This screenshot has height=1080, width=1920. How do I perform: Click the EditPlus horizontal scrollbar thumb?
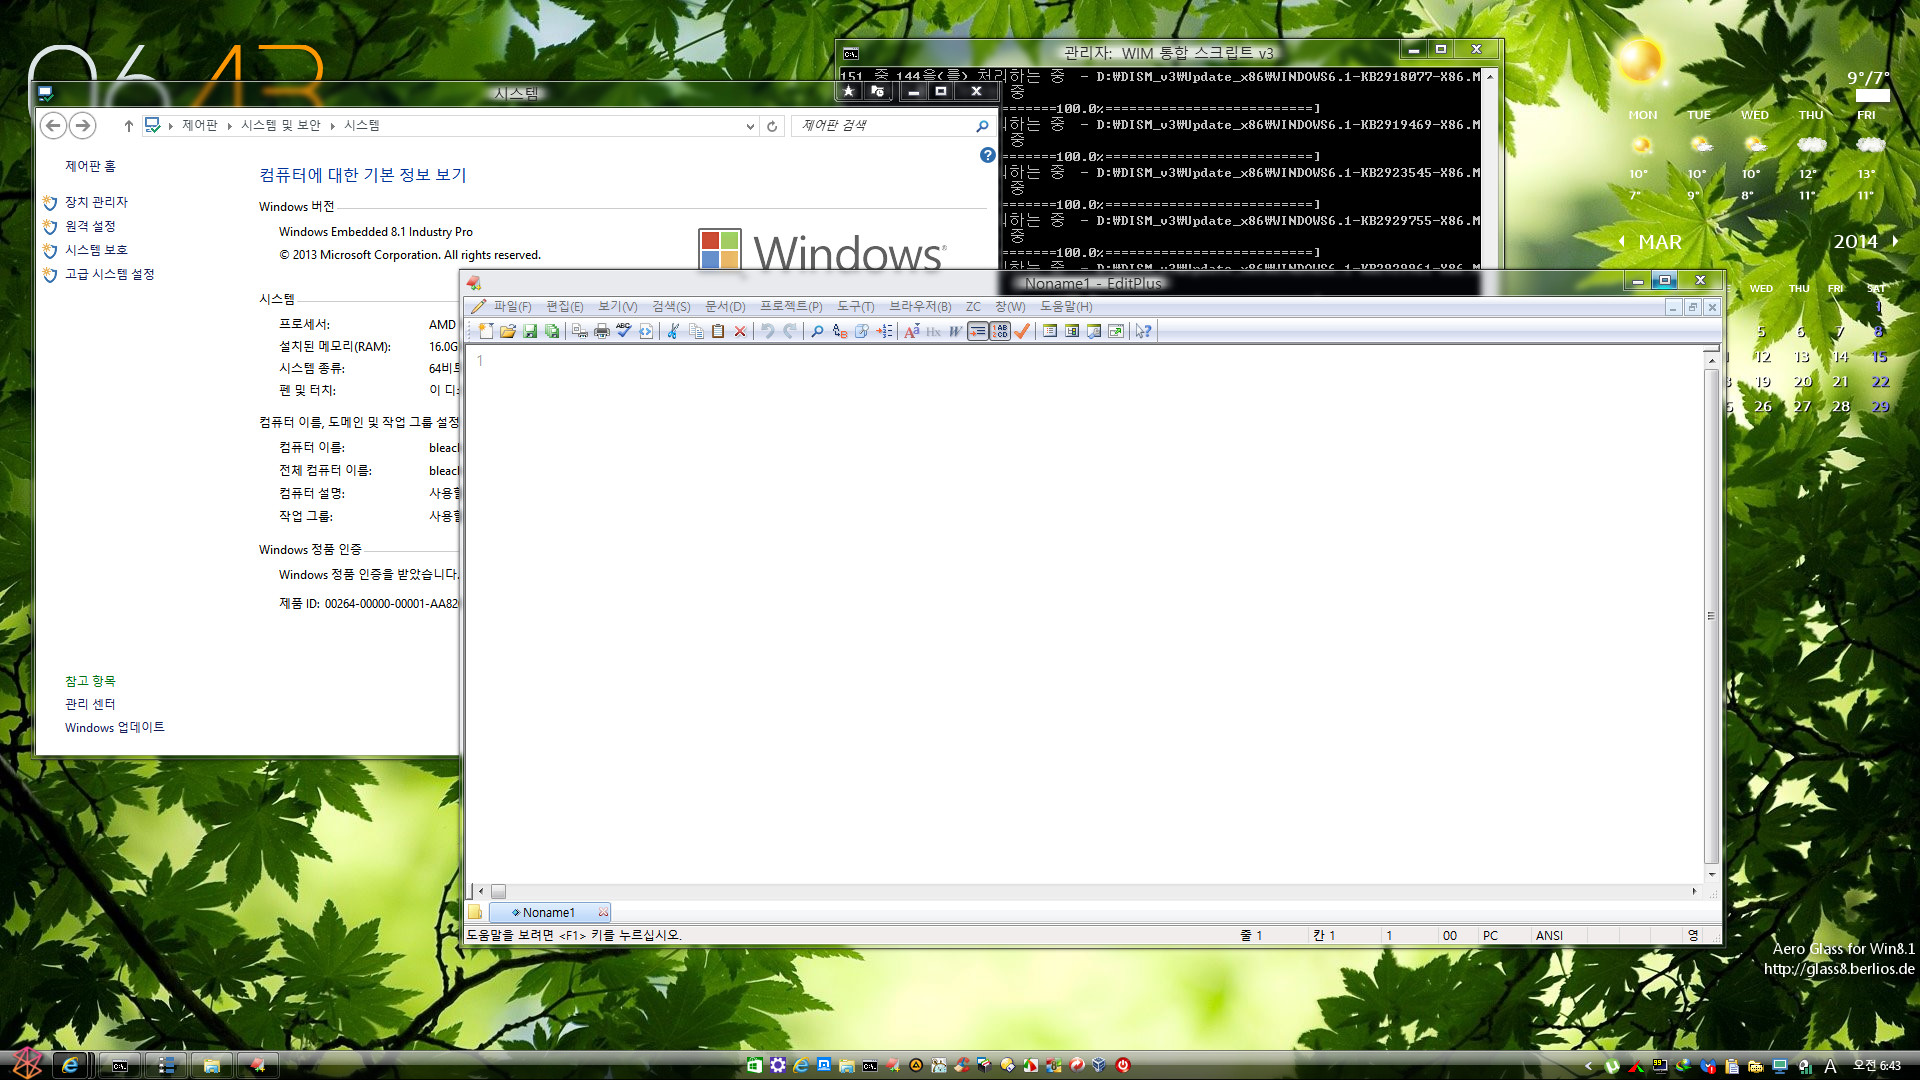[x=498, y=891]
